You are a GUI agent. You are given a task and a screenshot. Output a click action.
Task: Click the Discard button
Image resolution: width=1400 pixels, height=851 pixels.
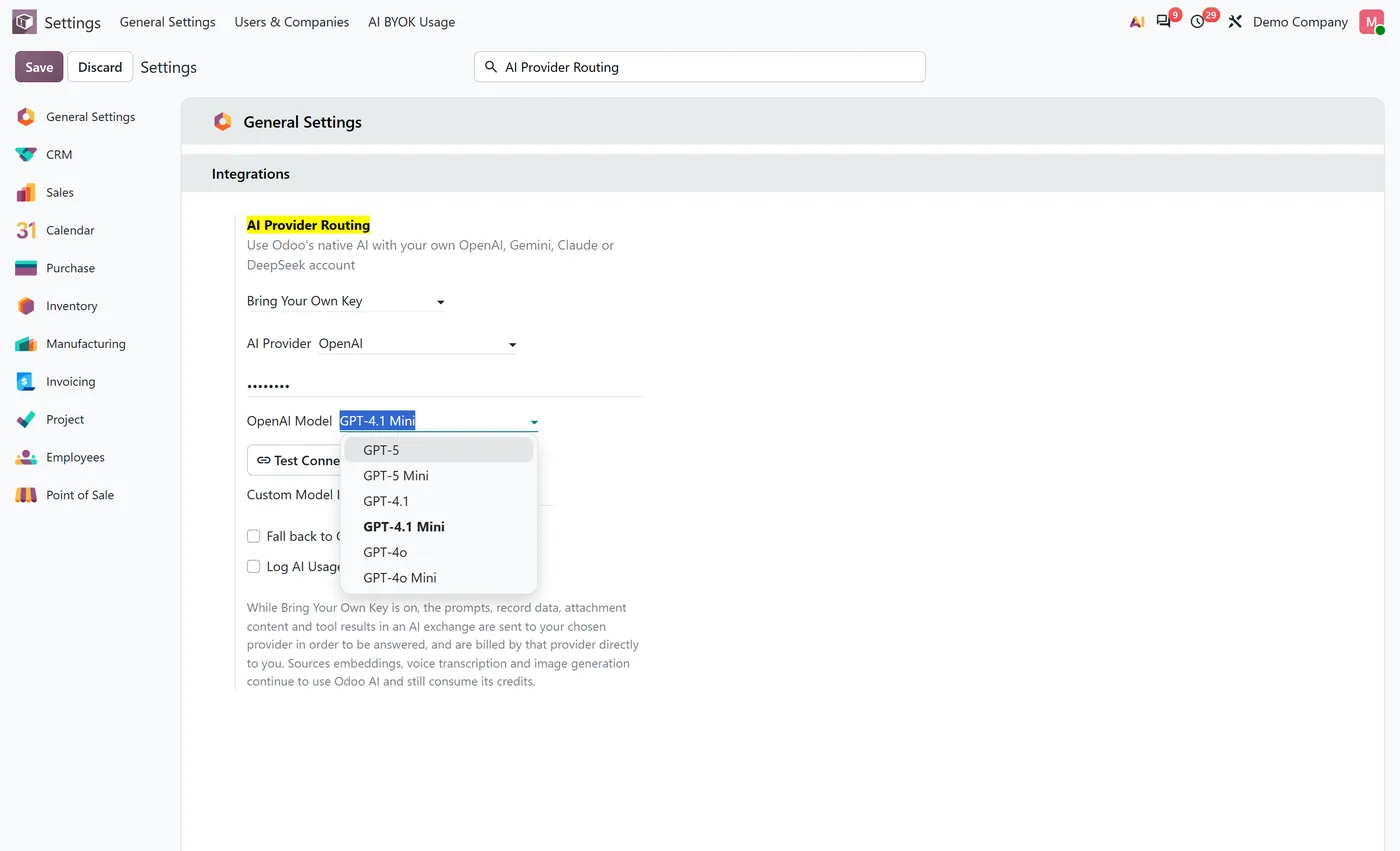click(x=100, y=67)
